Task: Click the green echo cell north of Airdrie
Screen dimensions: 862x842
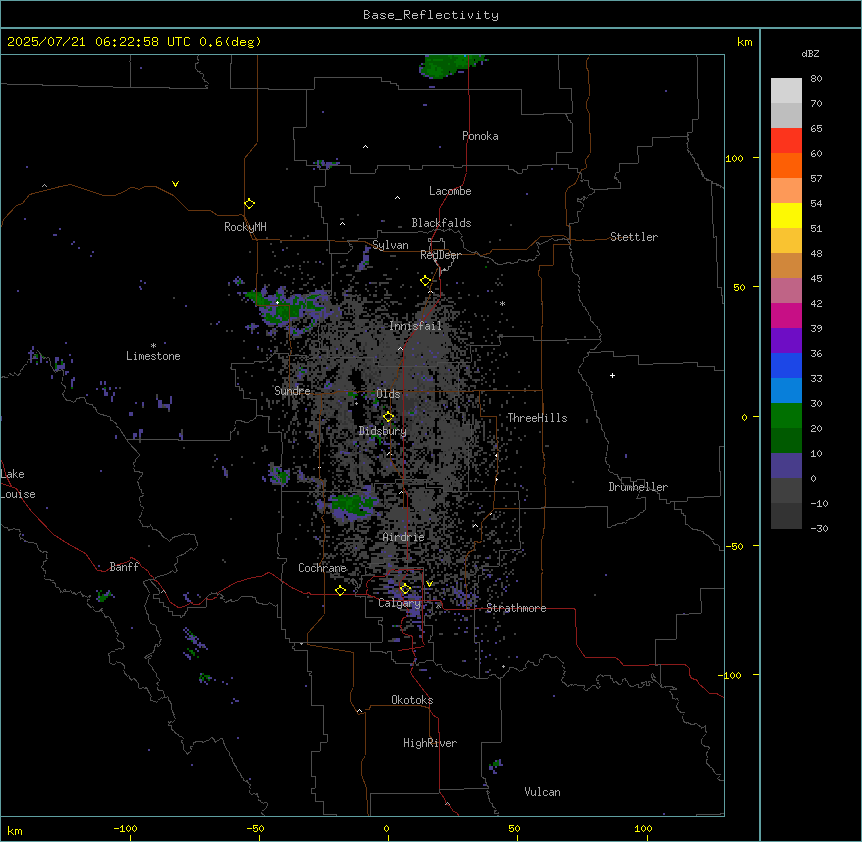Action: coord(350,504)
